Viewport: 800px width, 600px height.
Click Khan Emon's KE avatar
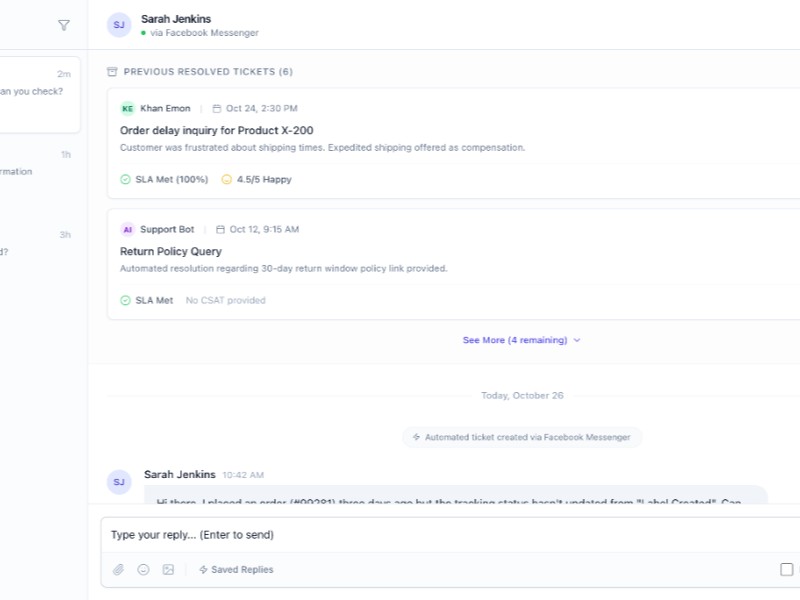(127, 107)
